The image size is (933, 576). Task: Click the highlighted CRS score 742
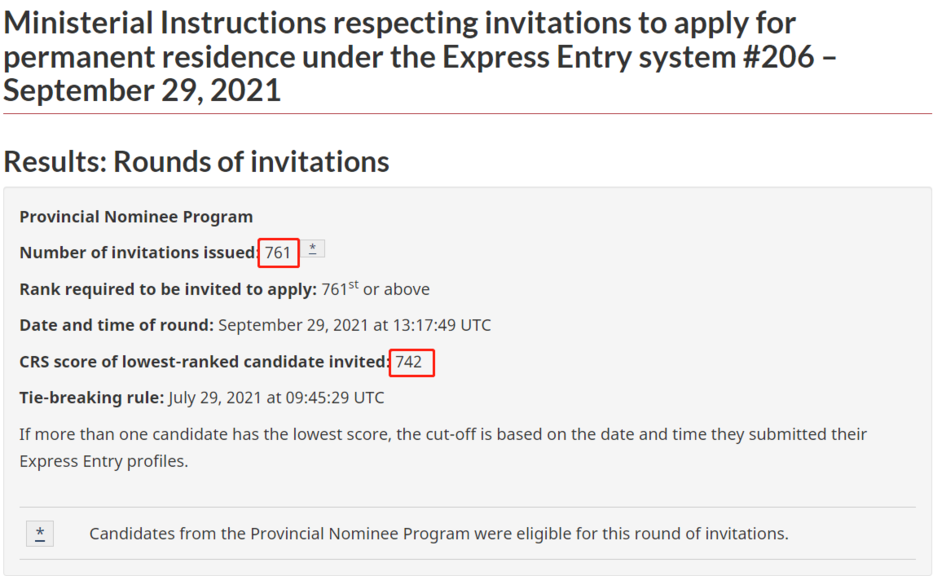point(409,362)
